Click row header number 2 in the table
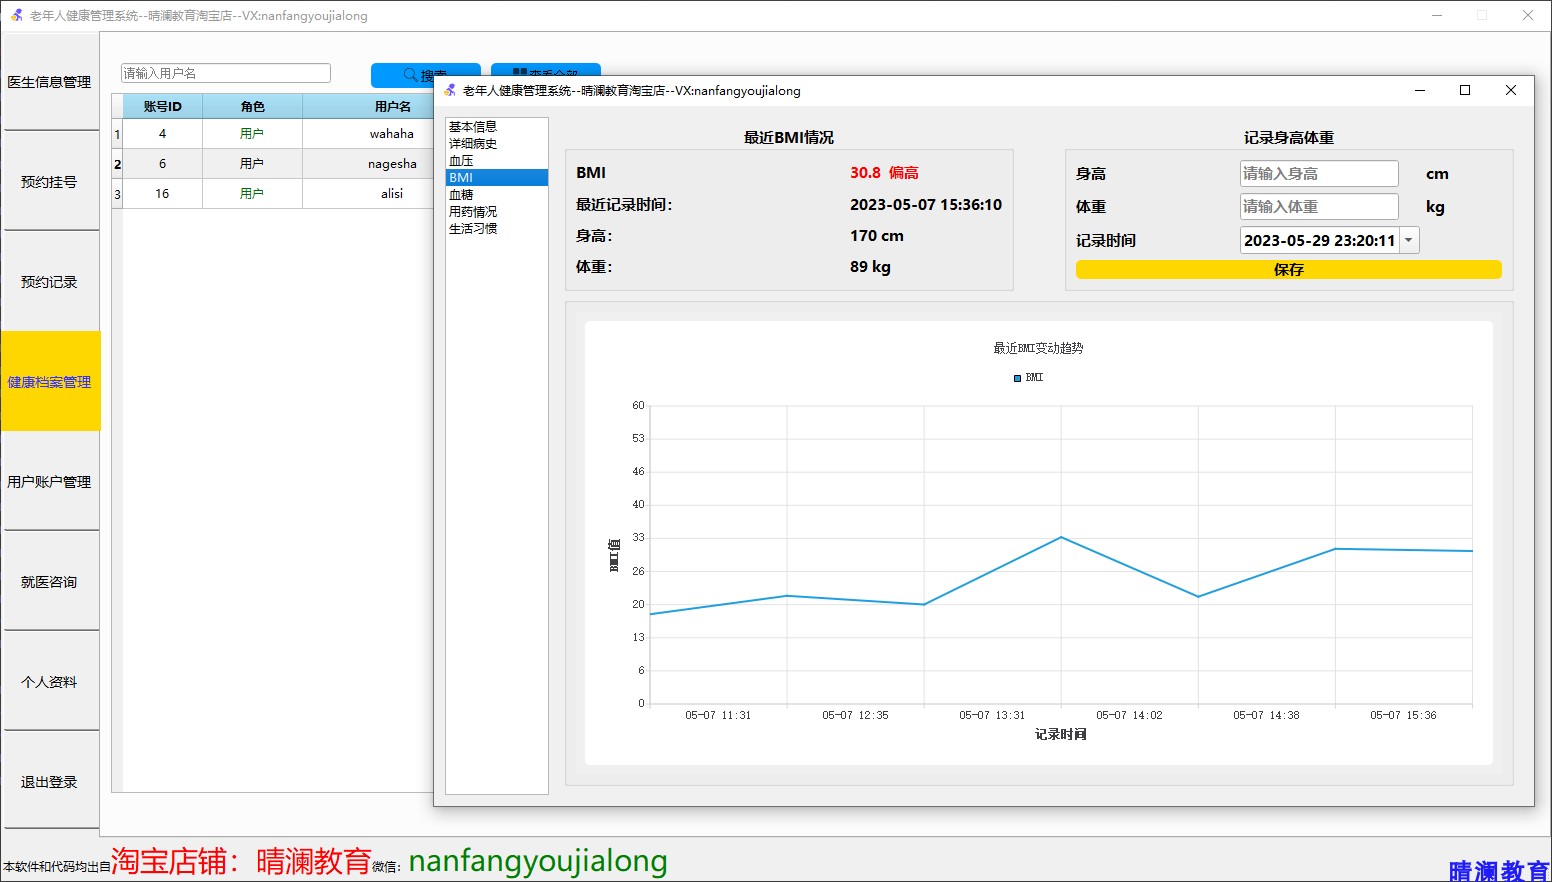Image resolution: width=1552 pixels, height=882 pixels. [x=117, y=164]
